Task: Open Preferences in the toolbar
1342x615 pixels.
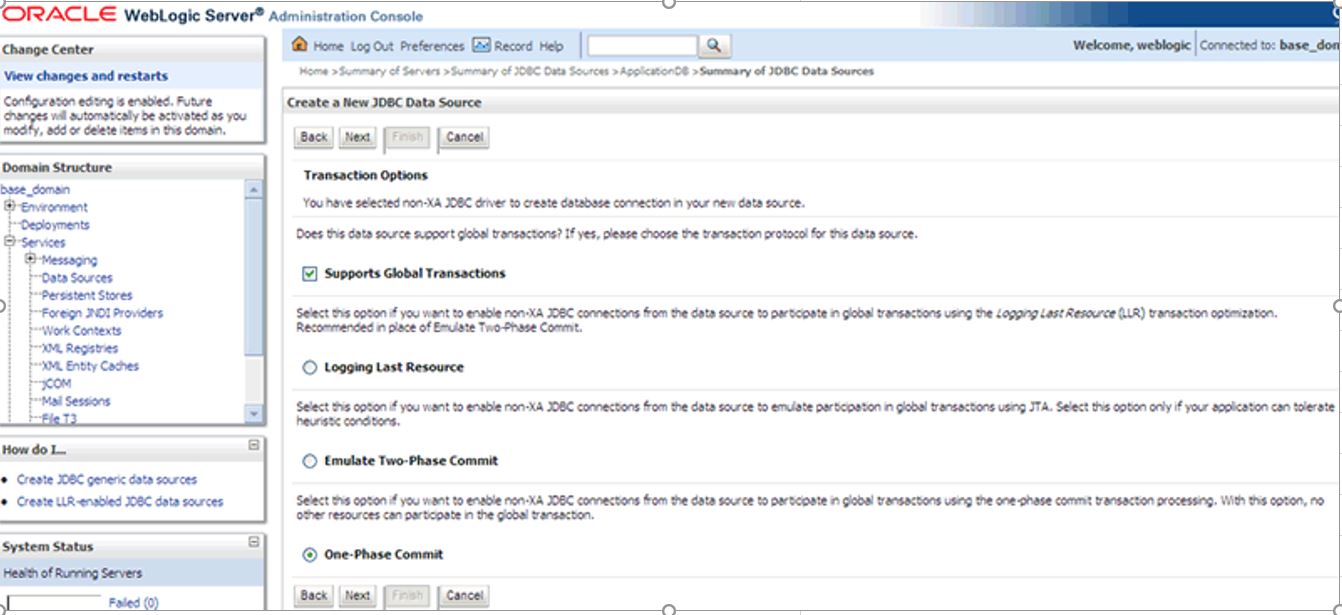Action: point(432,46)
